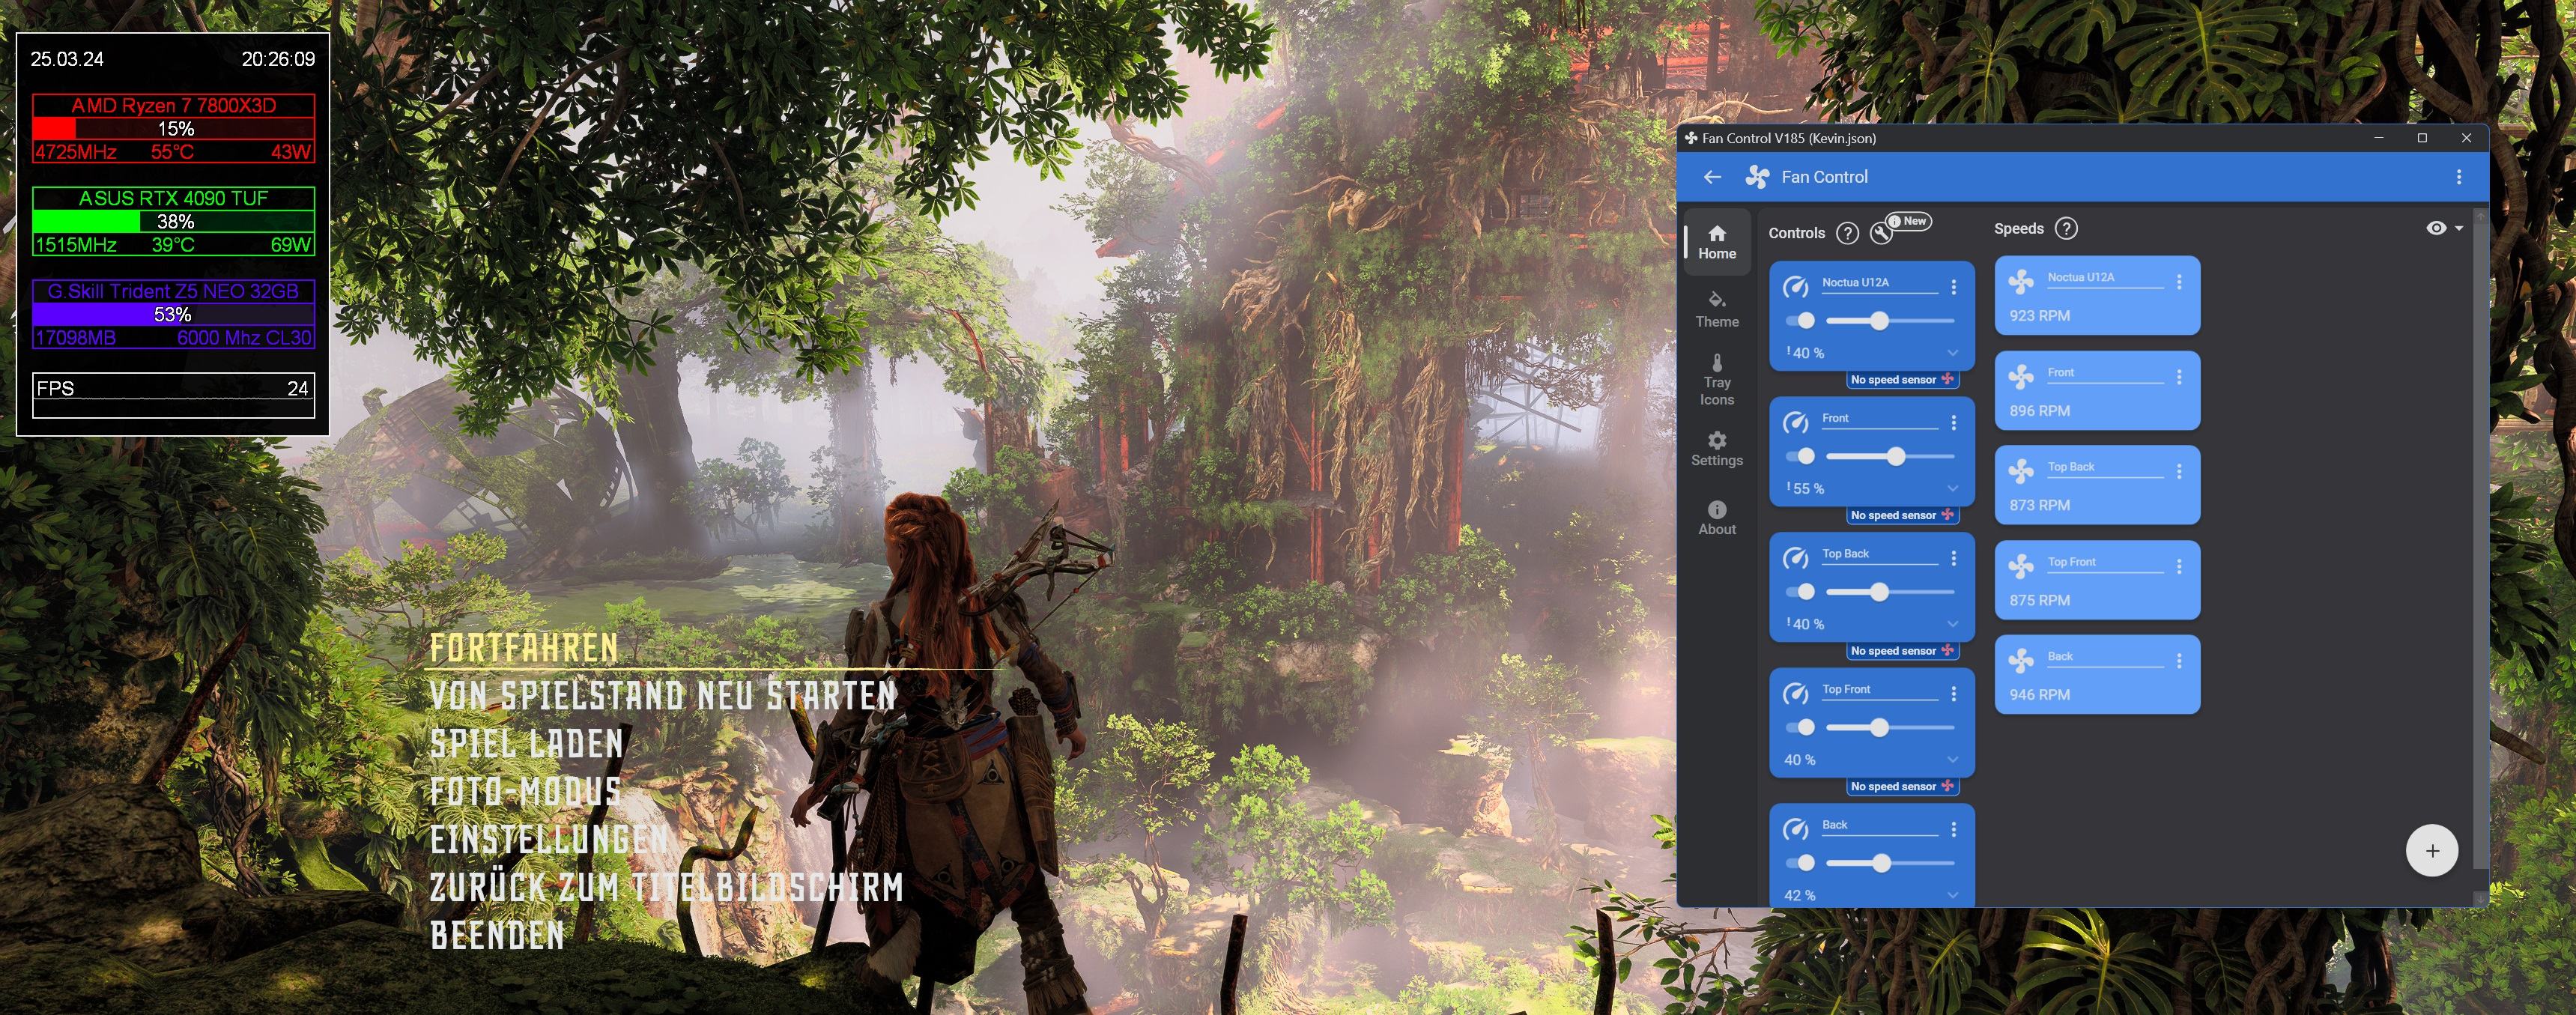Select Fortfahren in the game menu
Viewport: 2576px width, 1015px height.
(524, 649)
